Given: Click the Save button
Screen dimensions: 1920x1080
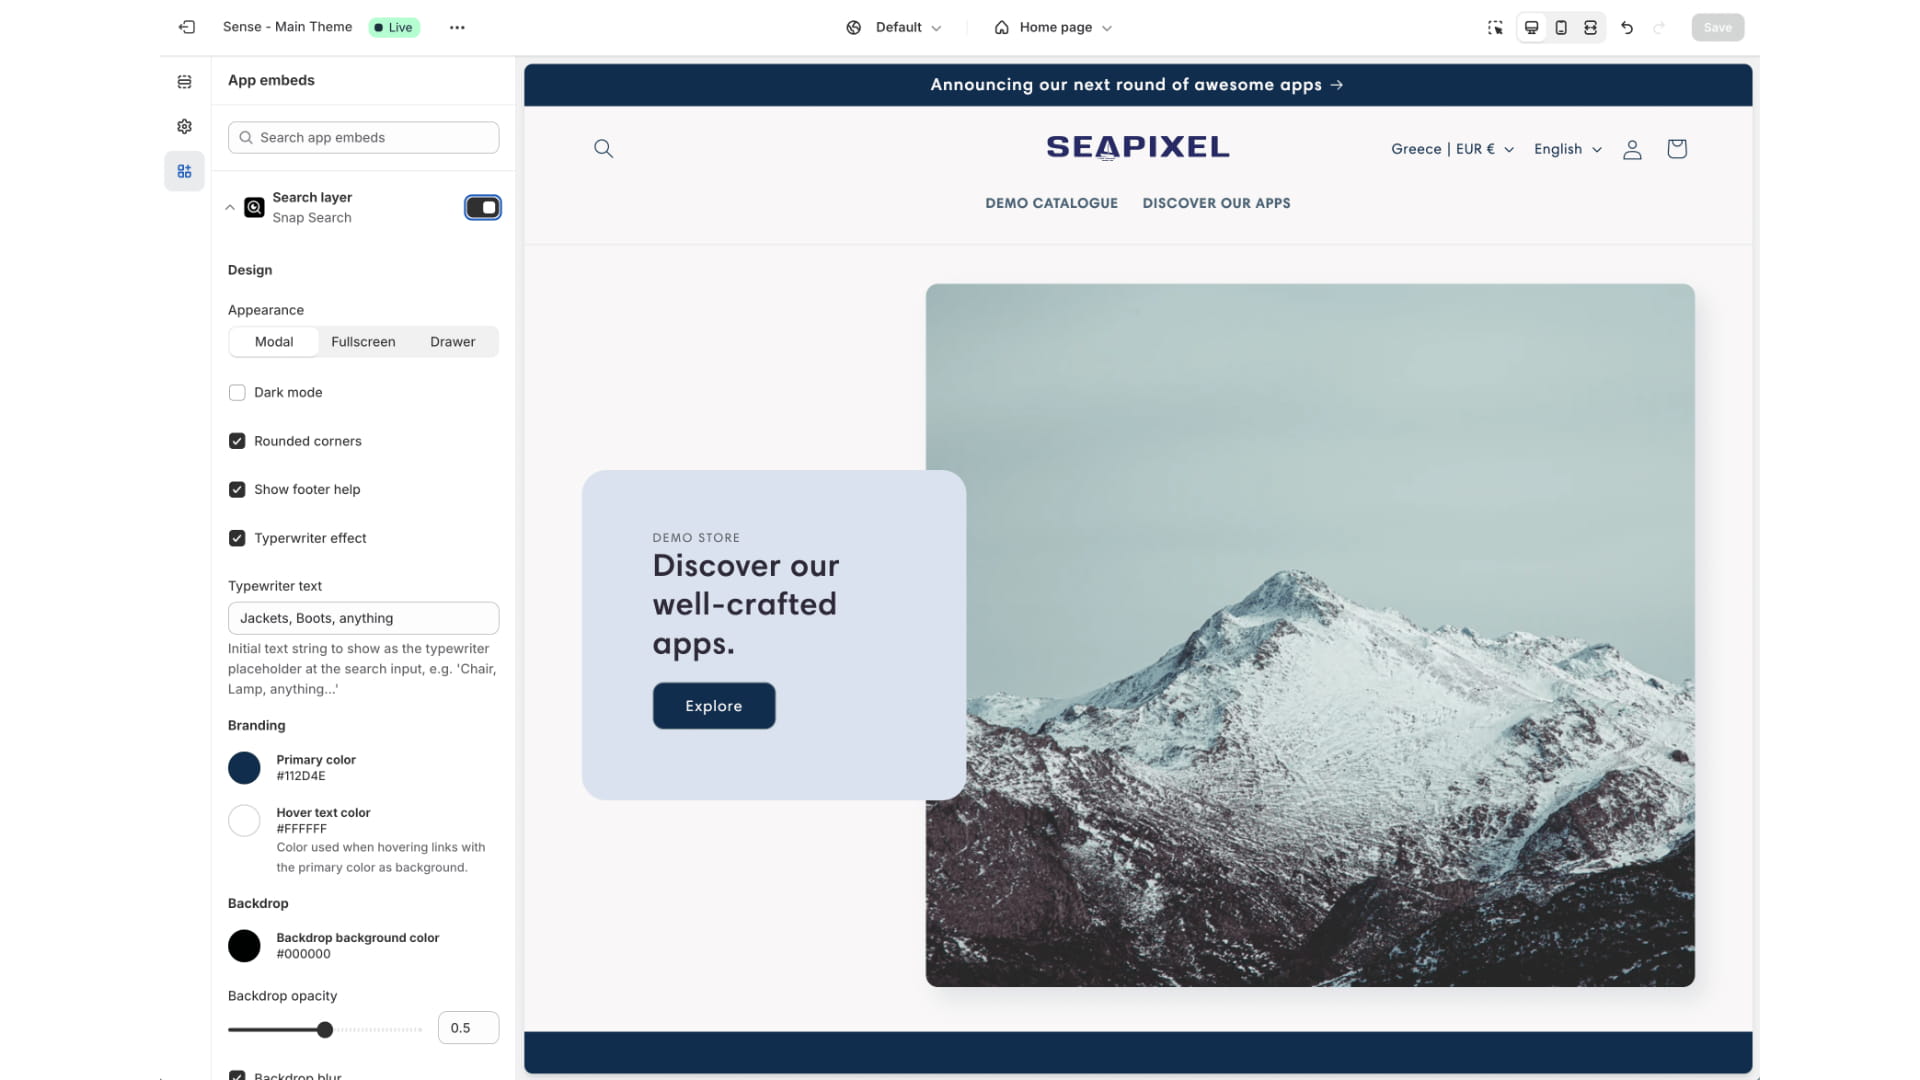Looking at the screenshot, I should tap(1716, 26).
